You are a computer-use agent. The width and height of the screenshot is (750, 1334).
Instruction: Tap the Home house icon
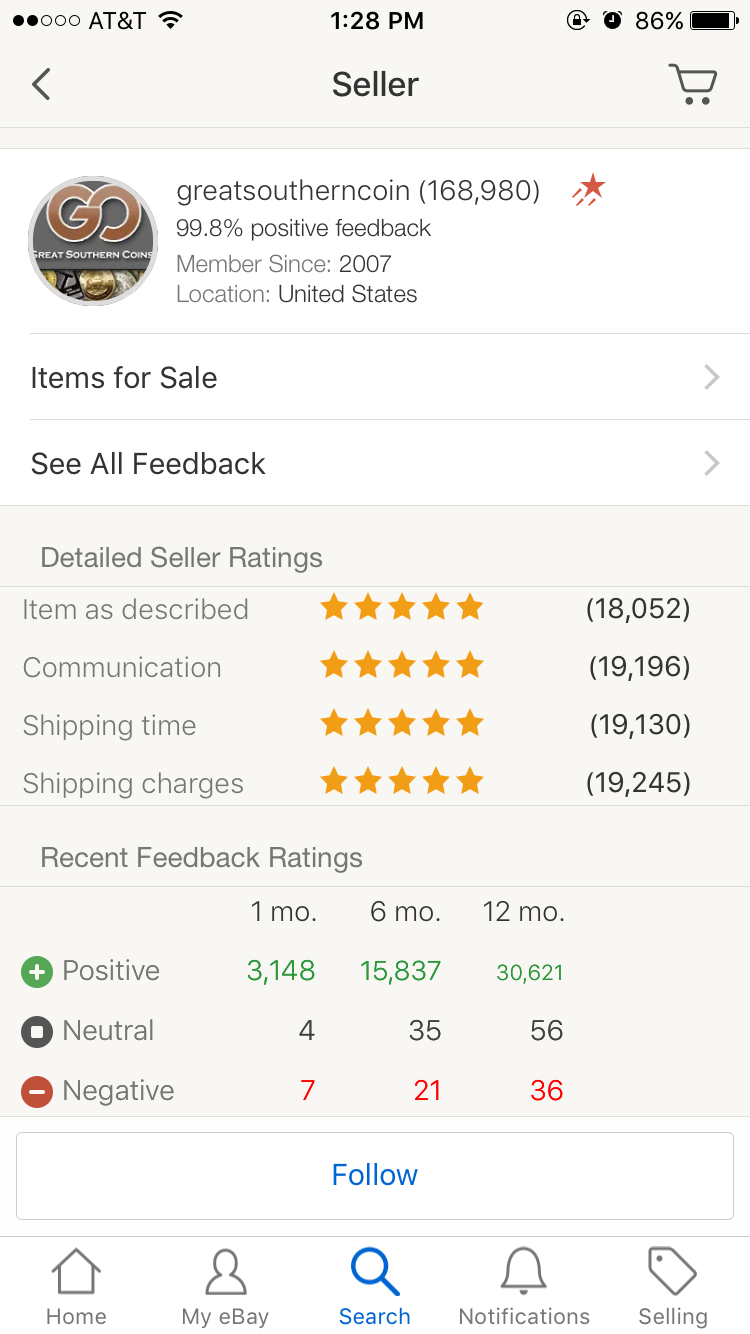click(x=76, y=1271)
